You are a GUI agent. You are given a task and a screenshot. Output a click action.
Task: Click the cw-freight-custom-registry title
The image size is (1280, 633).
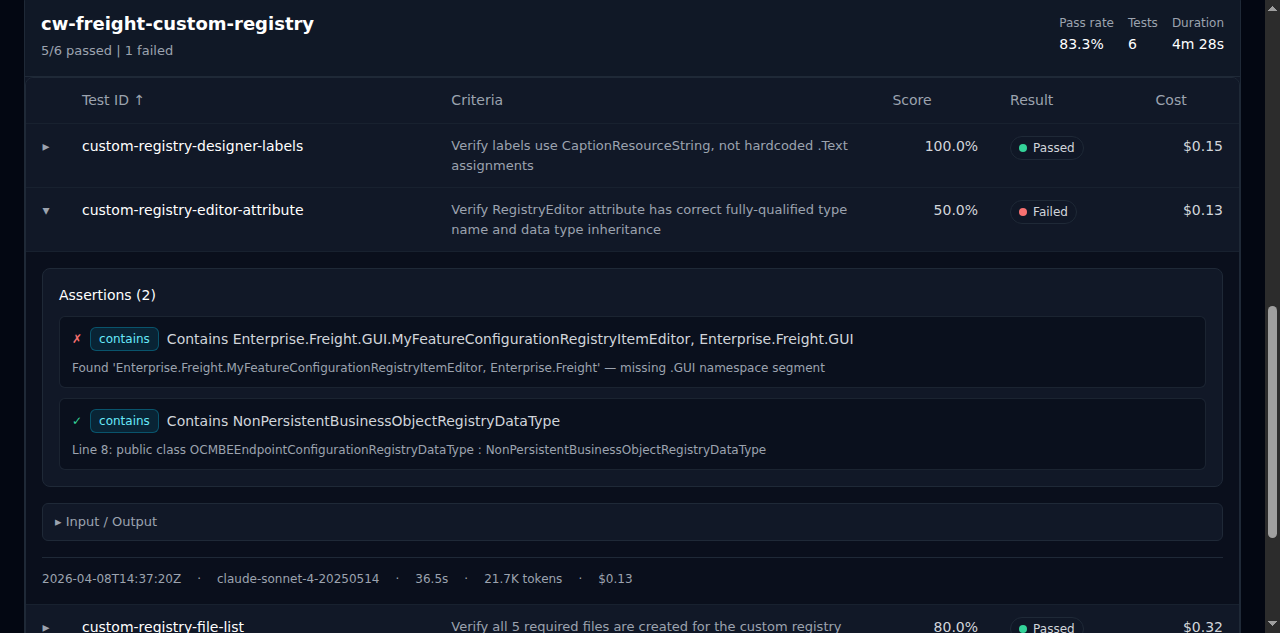177,23
